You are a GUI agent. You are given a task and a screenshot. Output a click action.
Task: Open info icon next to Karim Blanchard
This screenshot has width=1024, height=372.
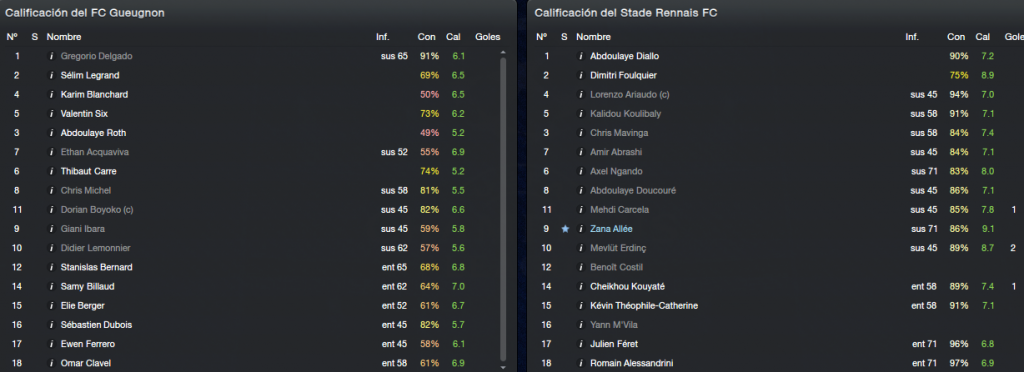pyautogui.click(x=51, y=95)
